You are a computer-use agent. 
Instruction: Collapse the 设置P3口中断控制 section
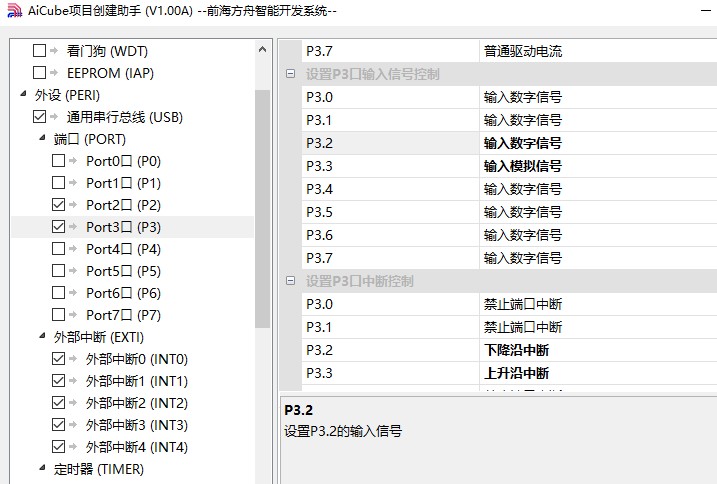290,280
